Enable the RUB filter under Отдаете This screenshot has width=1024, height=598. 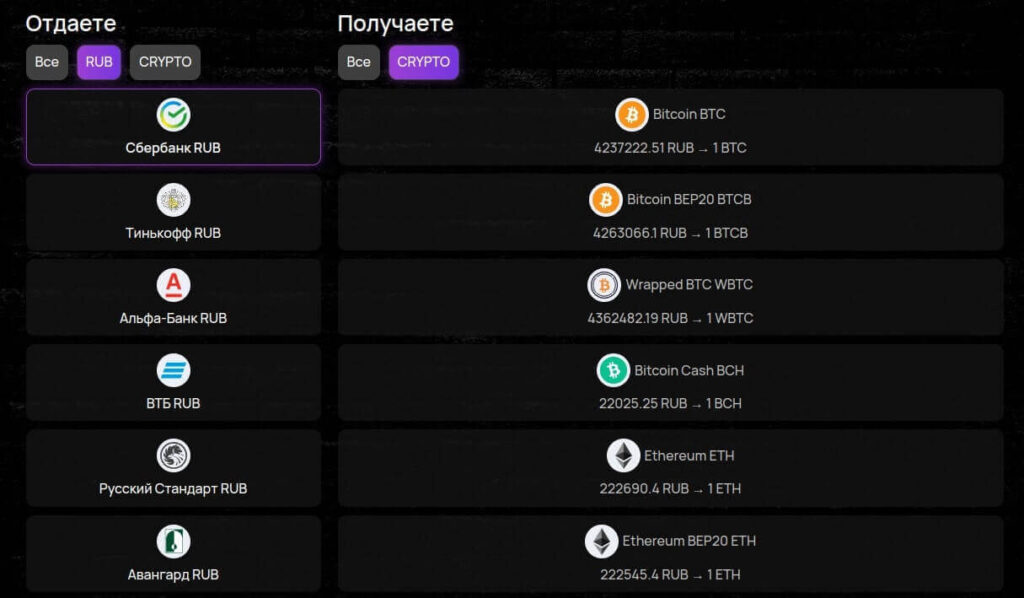pos(98,62)
